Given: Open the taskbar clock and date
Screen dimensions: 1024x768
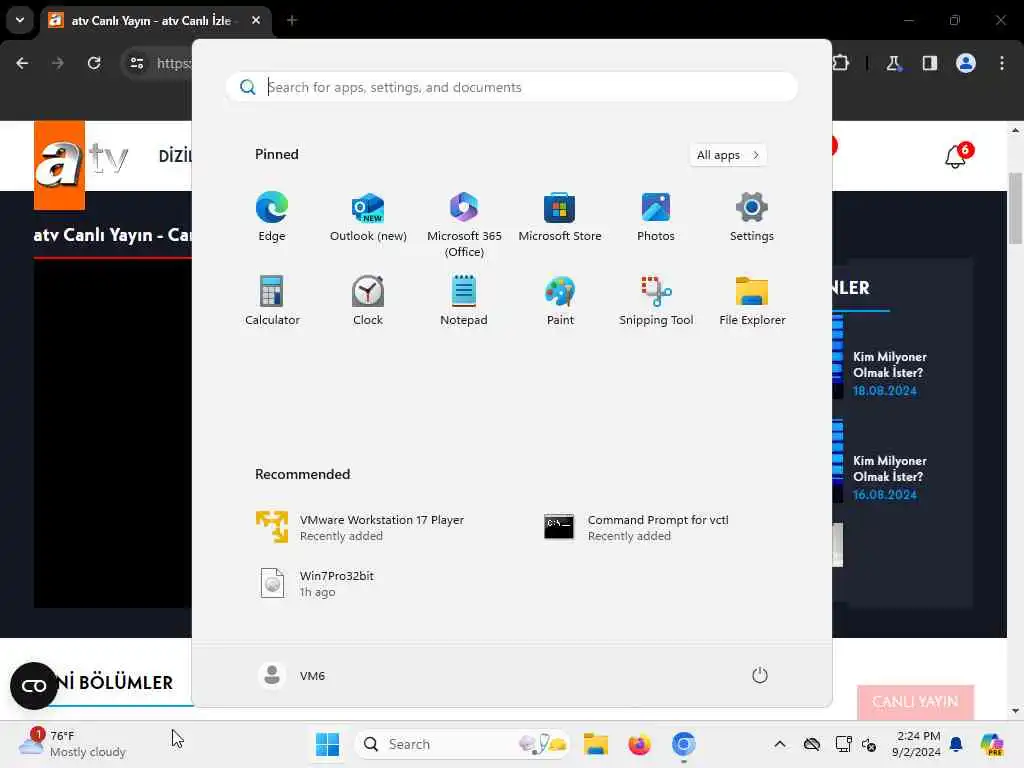Looking at the screenshot, I should [916, 744].
